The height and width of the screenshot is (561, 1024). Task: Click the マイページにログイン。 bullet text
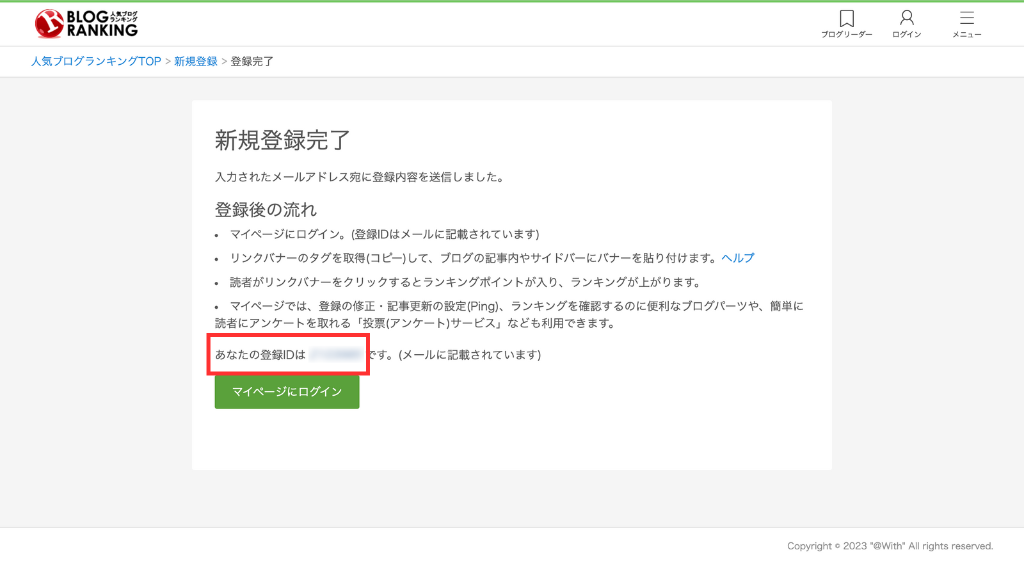pyautogui.click(x=384, y=234)
